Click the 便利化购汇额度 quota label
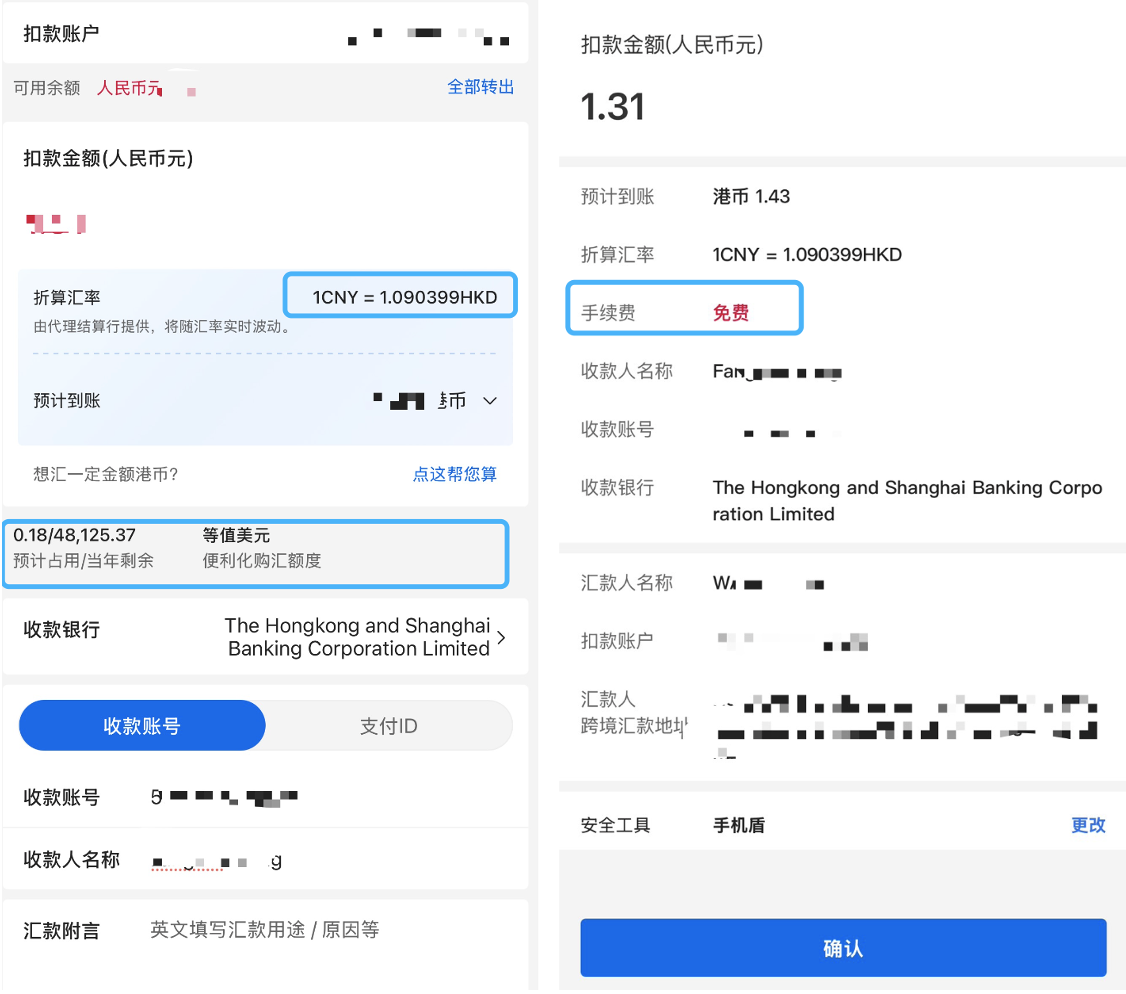 tap(262, 560)
